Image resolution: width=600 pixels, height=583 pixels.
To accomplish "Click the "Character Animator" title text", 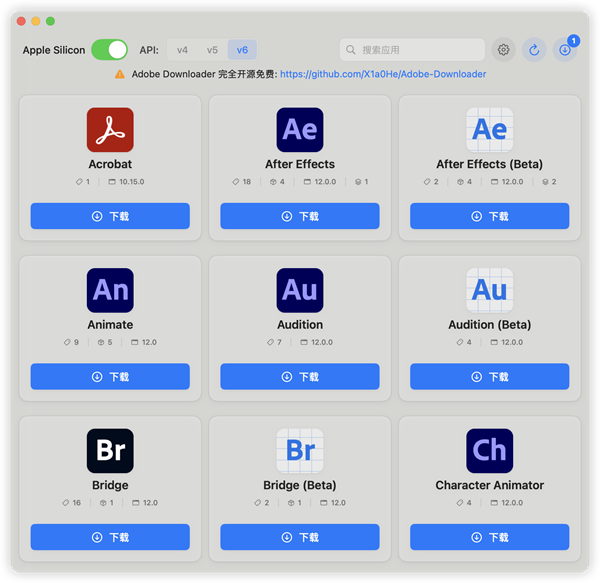I will (489, 485).
